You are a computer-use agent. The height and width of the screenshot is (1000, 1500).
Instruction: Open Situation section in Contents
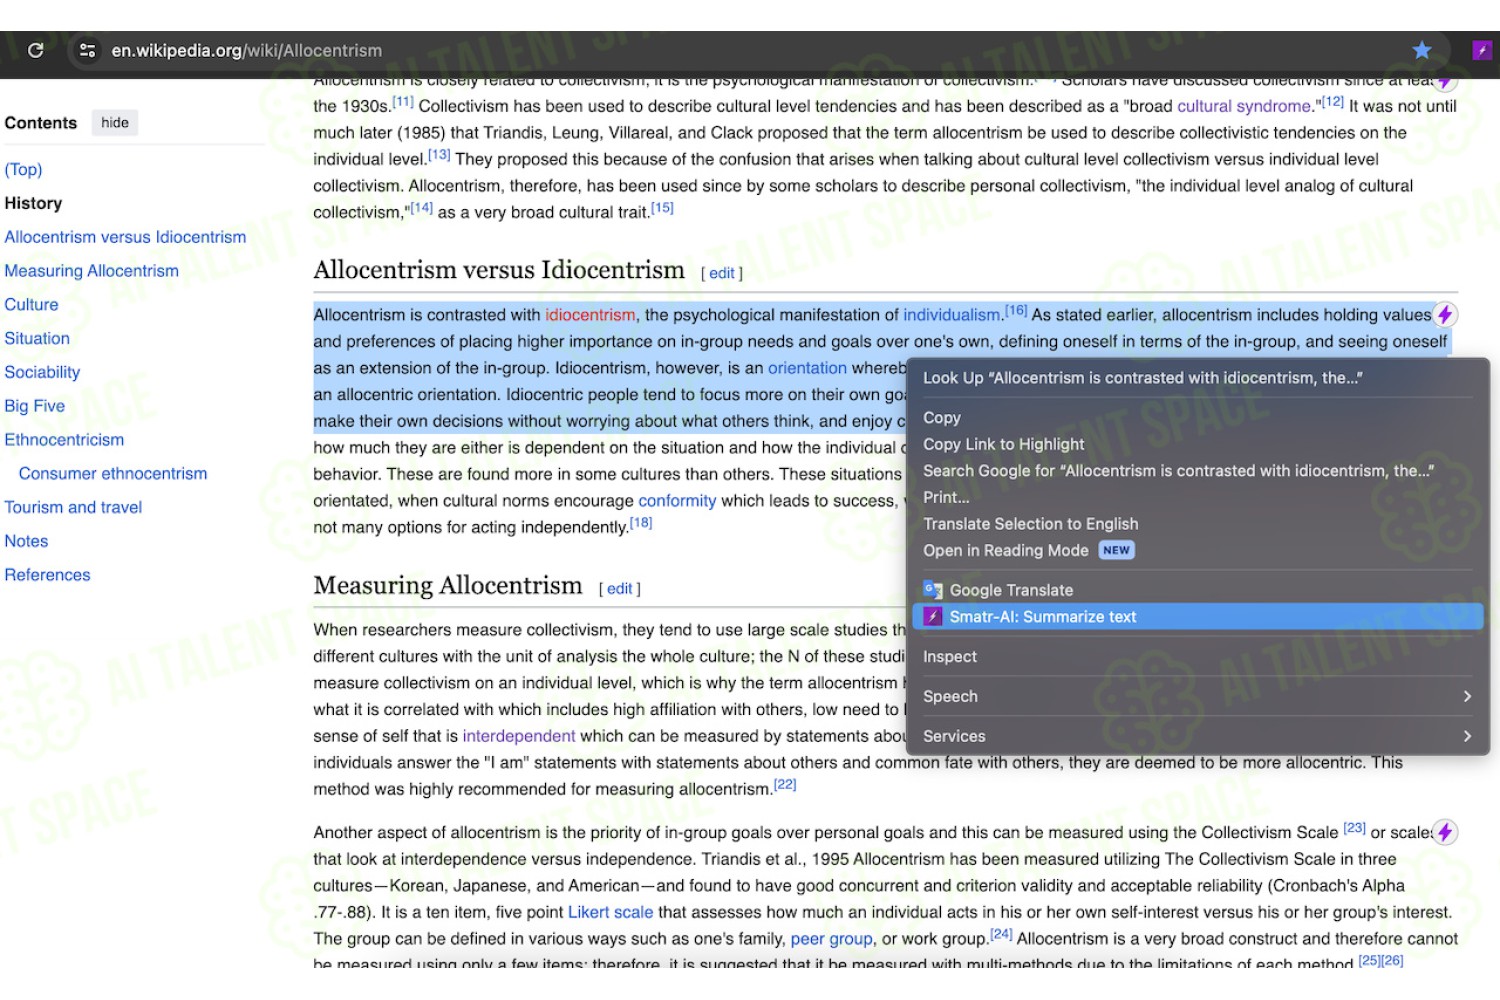37,338
